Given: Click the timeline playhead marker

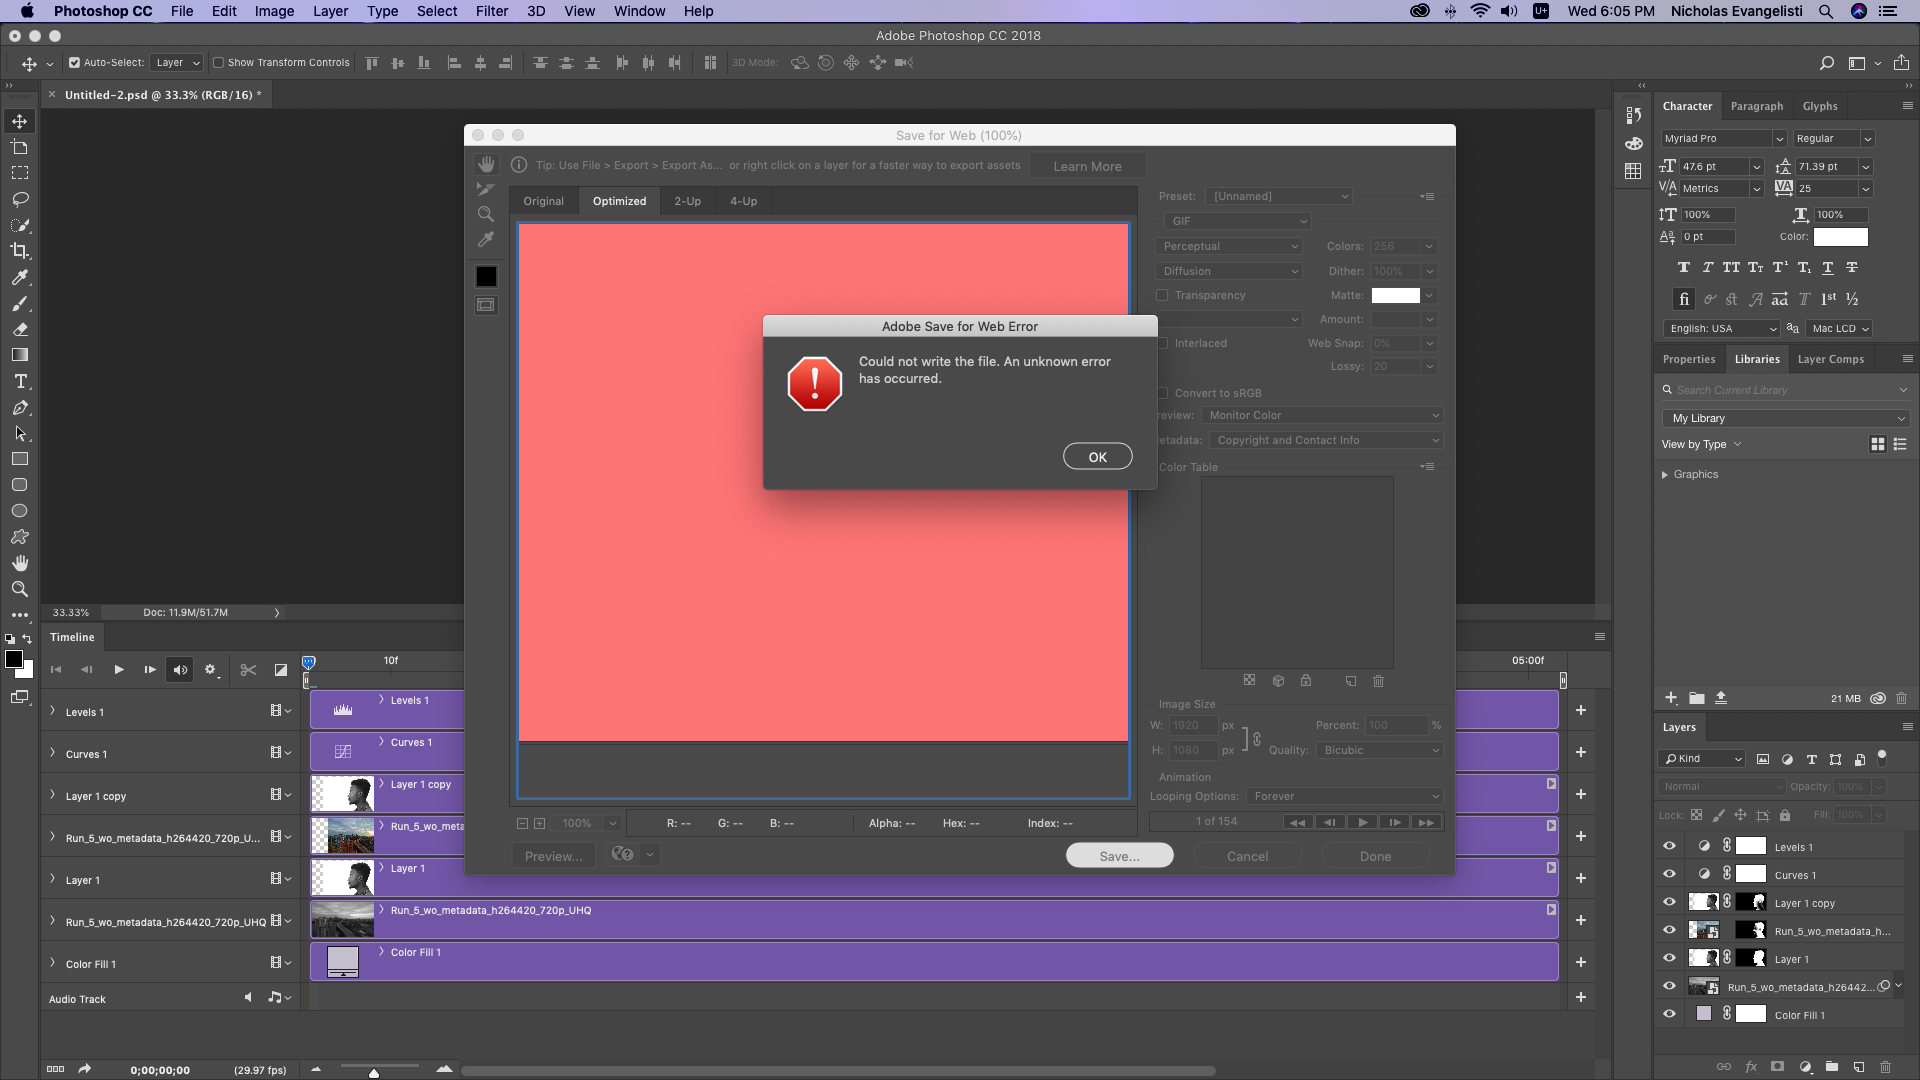Looking at the screenshot, I should click(307, 661).
